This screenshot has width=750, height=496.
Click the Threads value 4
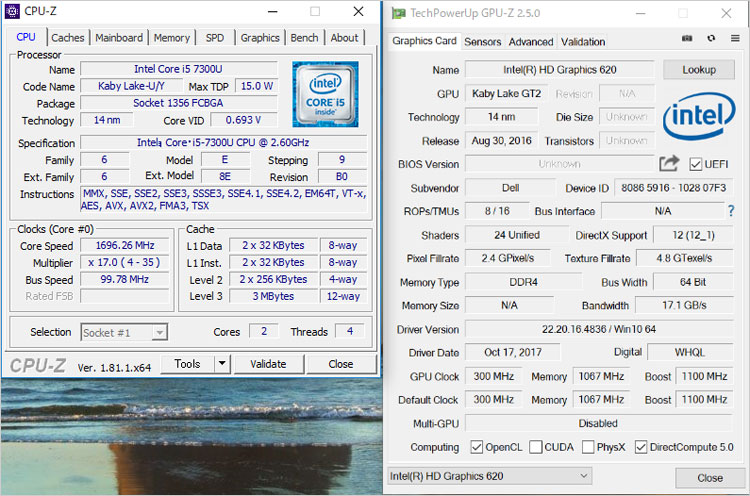(350, 331)
